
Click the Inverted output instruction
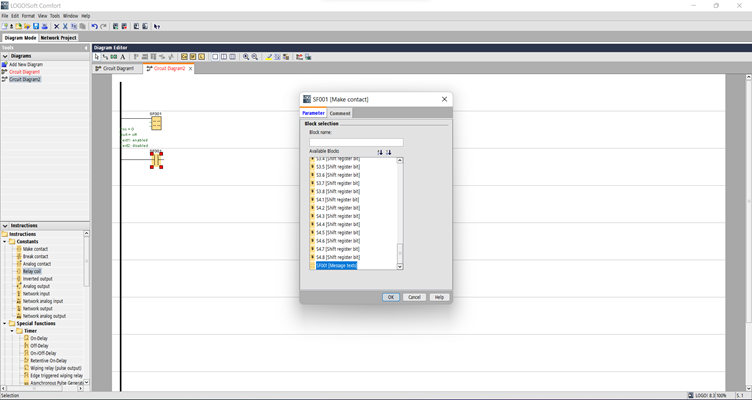coord(37,279)
